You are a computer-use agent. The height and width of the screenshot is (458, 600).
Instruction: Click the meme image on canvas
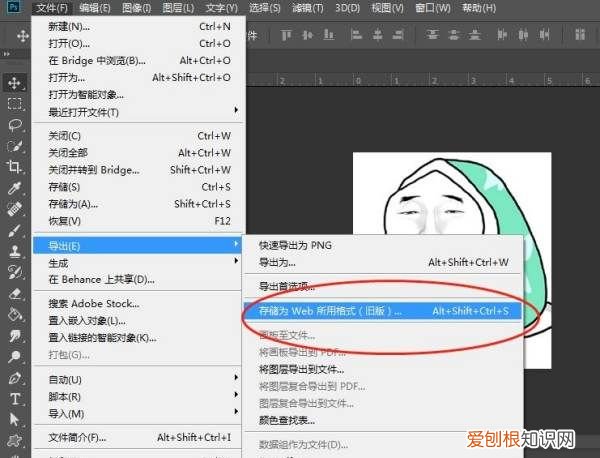click(452, 193)
